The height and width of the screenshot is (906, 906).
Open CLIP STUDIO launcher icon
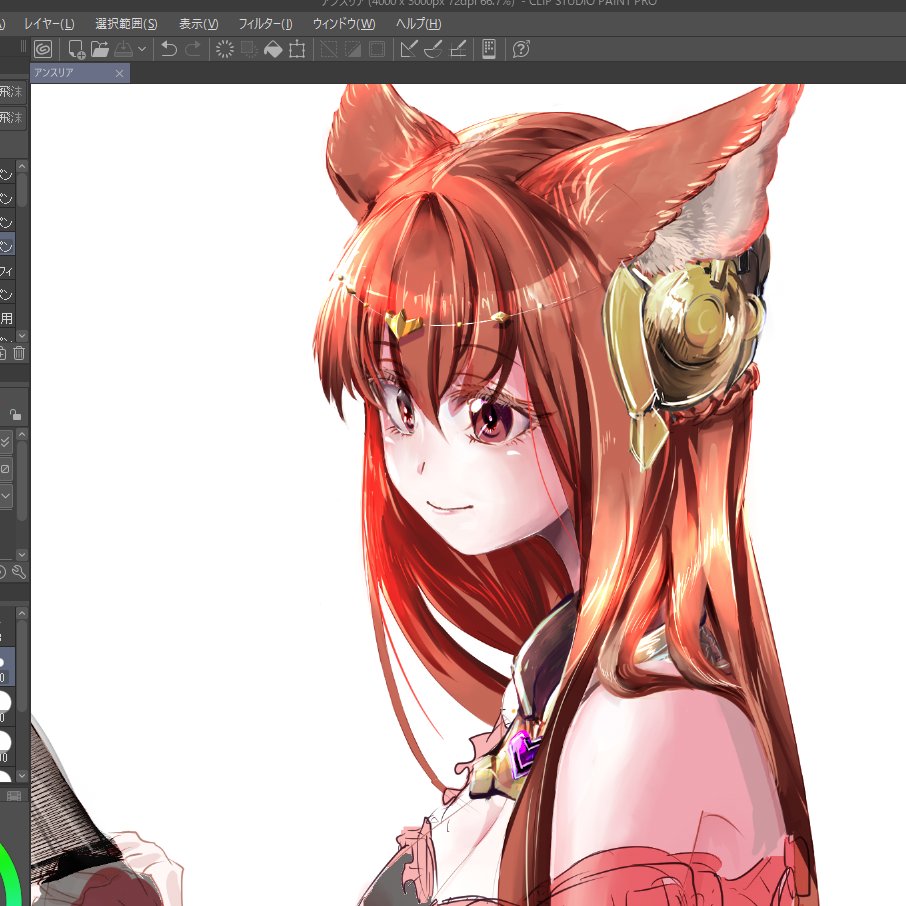[43, 49]
